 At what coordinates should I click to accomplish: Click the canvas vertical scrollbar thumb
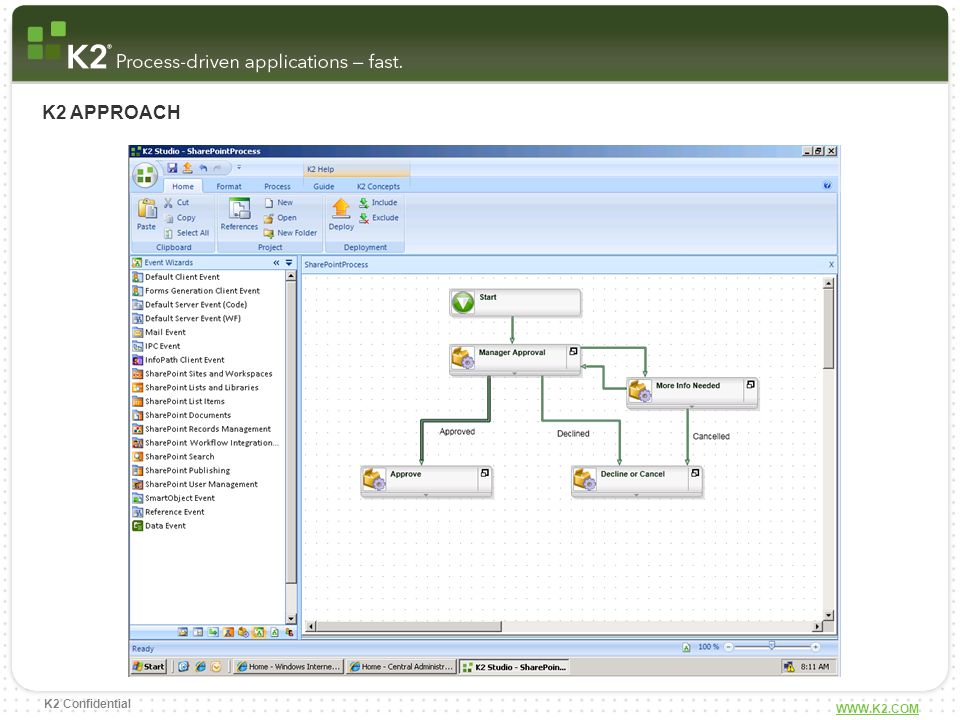tap(828, 329)
